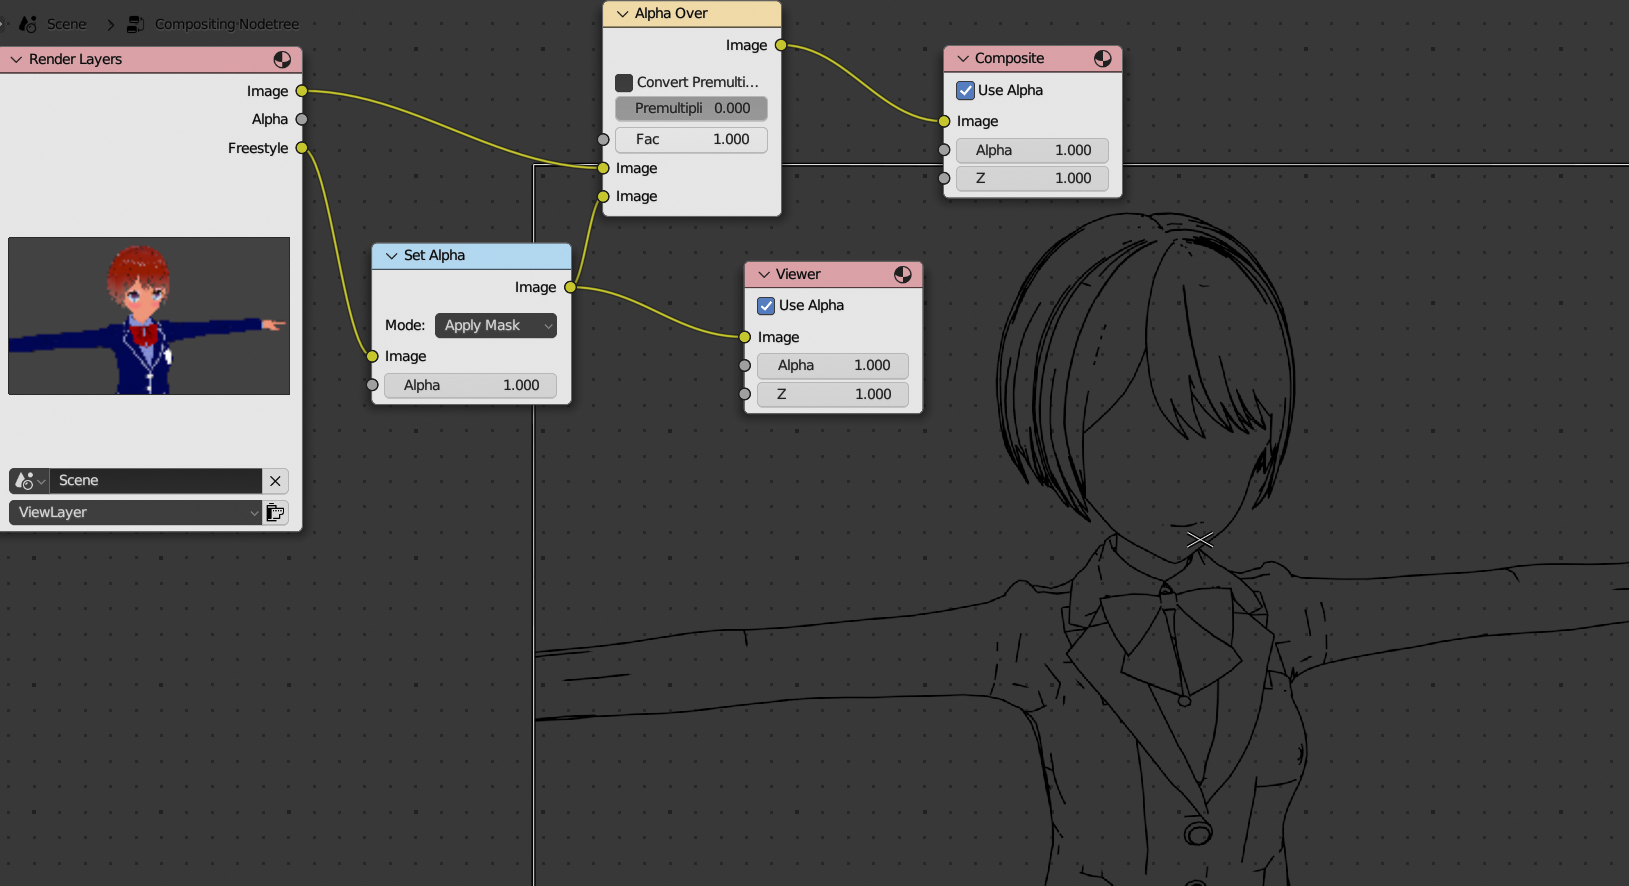
Task: Open scene browse icon in Render Layers
Action: tap(29, 481)
